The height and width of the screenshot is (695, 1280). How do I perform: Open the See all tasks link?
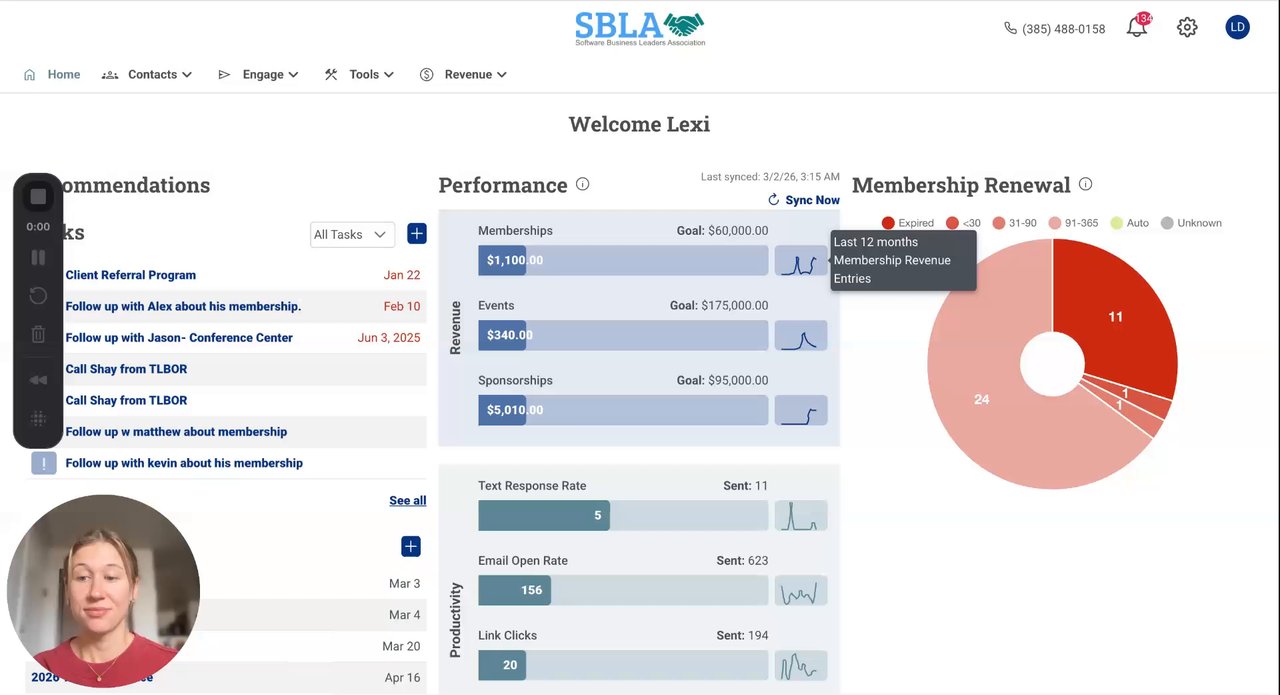(407, 500)
